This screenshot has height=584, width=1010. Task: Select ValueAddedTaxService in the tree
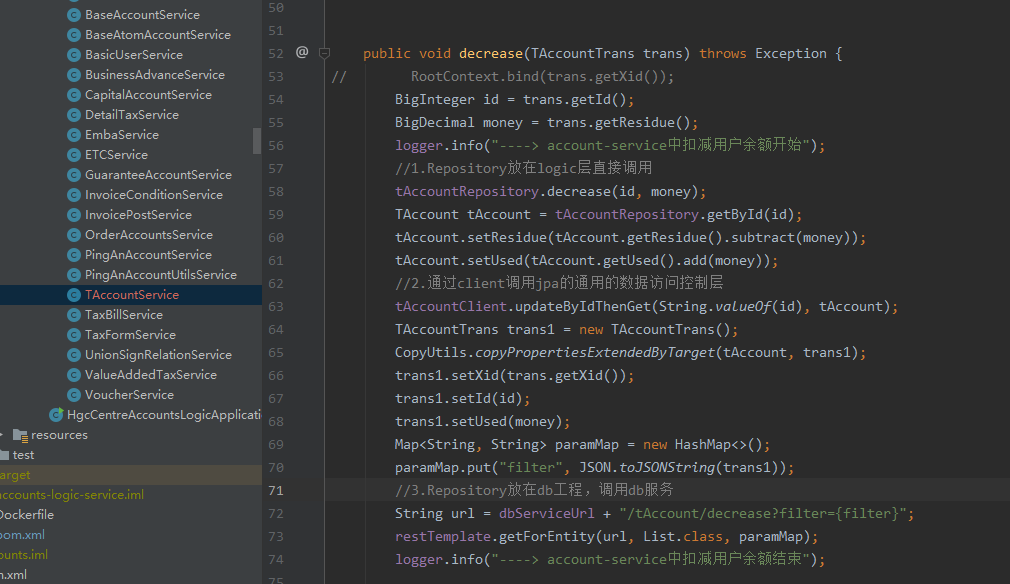point(151,374)
